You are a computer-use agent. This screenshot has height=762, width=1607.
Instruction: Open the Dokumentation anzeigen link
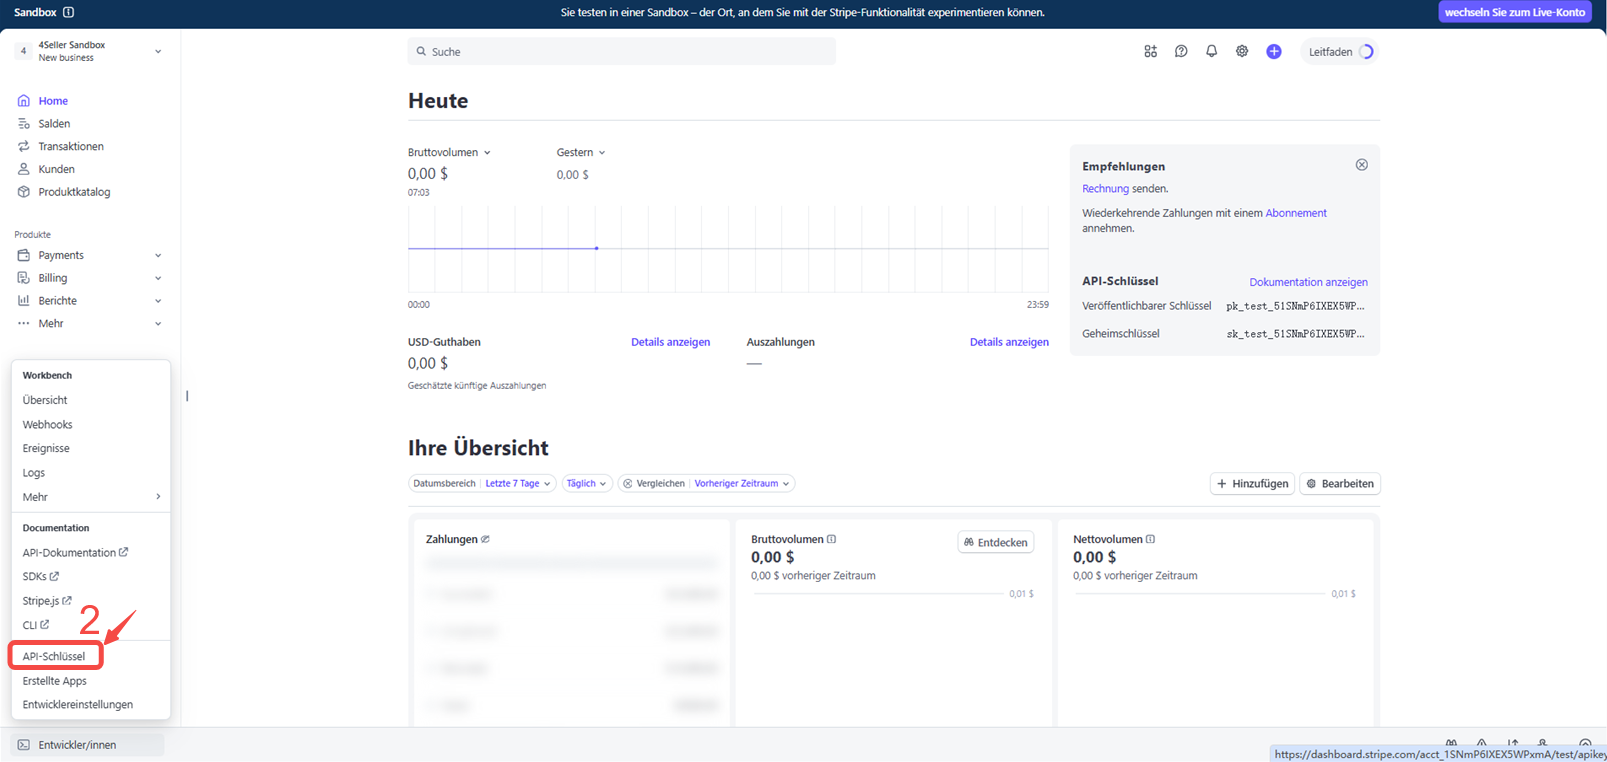coord(1308,282)
